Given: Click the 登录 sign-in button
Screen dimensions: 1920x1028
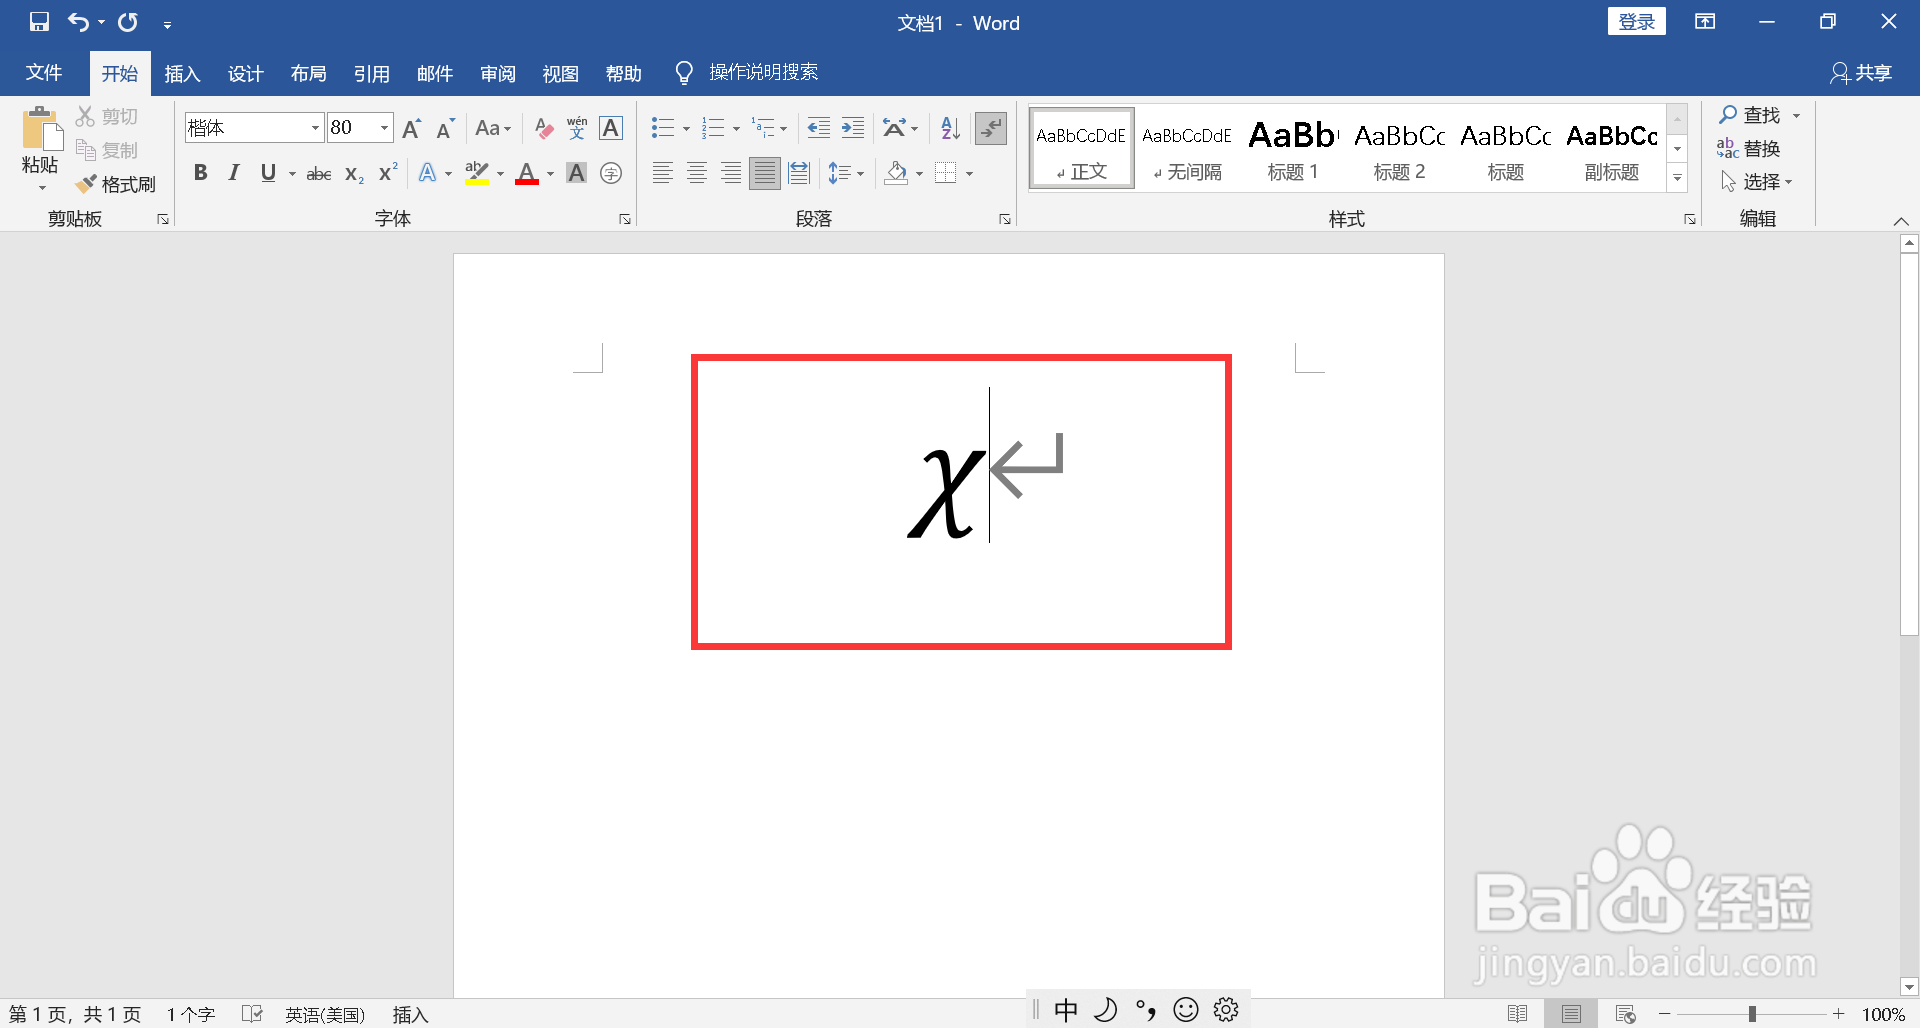Looking at the screenshot, I should [x=1636, y=22].
